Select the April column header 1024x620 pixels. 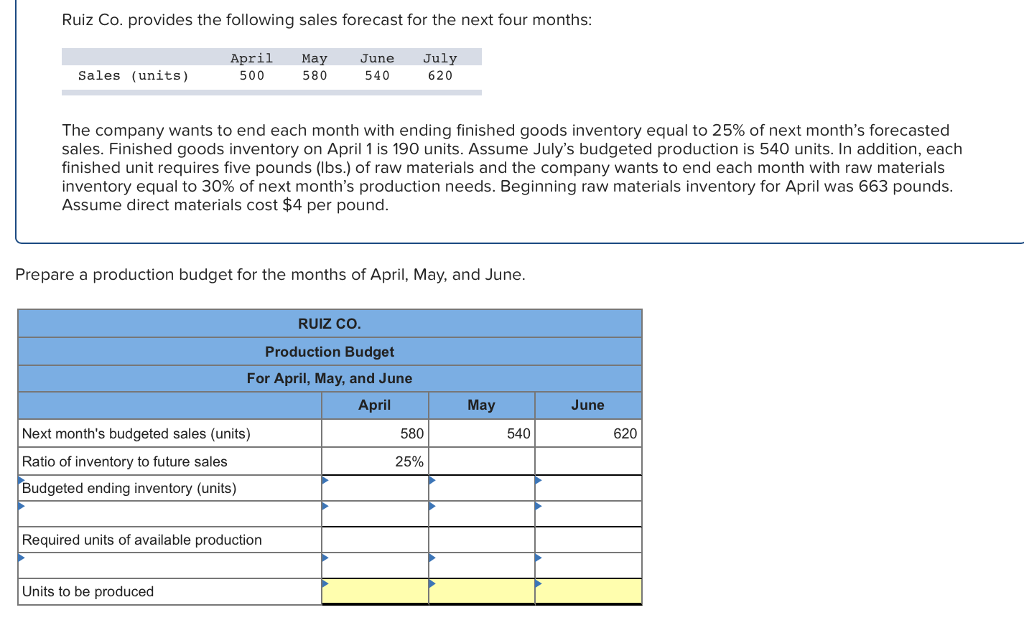(x=374, y=404)
